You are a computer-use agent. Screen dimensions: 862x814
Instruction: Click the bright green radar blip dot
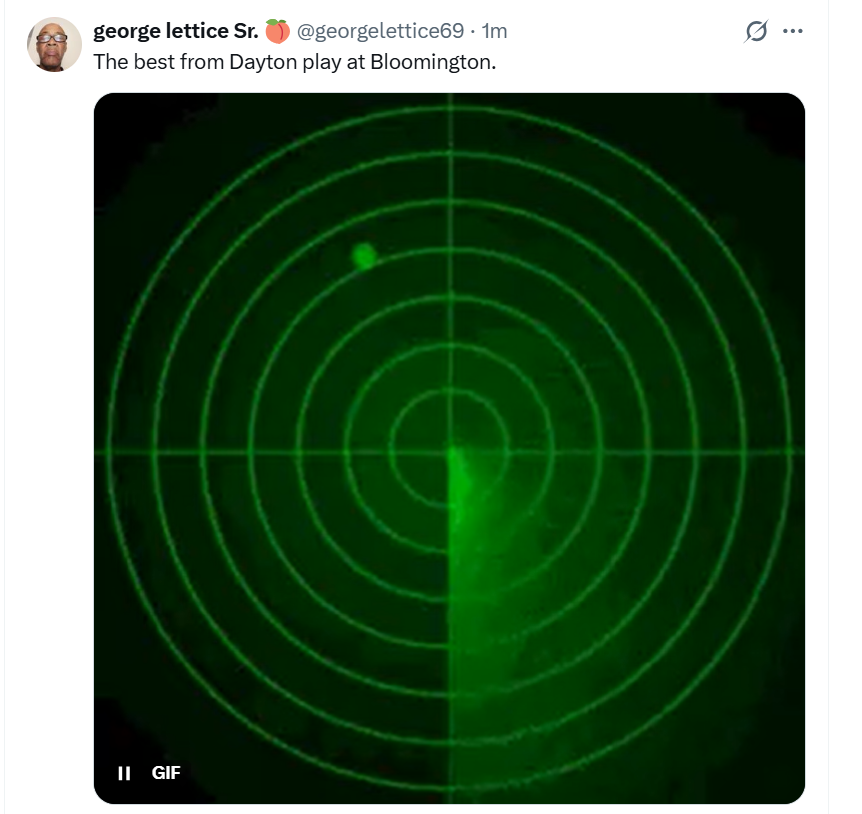(x=364, y=257)
